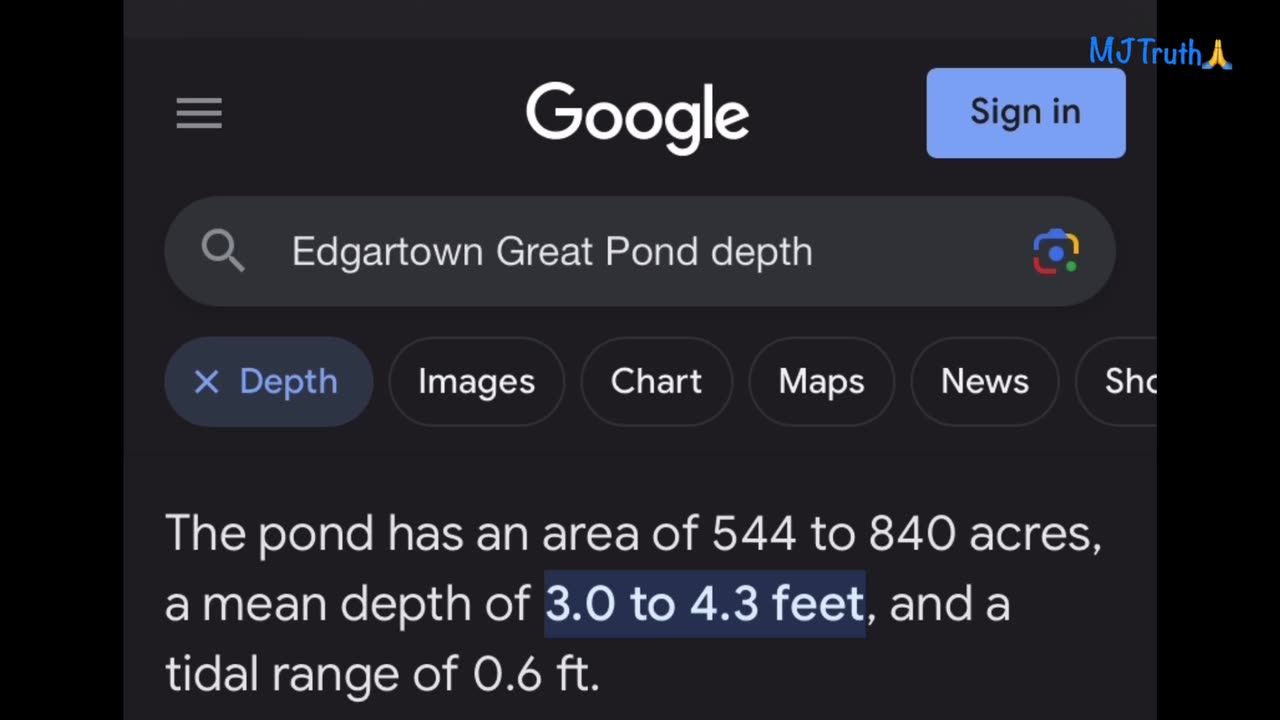The height and width of the screenshot is (720, 1280).
Task: Select the Chart filter chip
Action: point(656,382)
